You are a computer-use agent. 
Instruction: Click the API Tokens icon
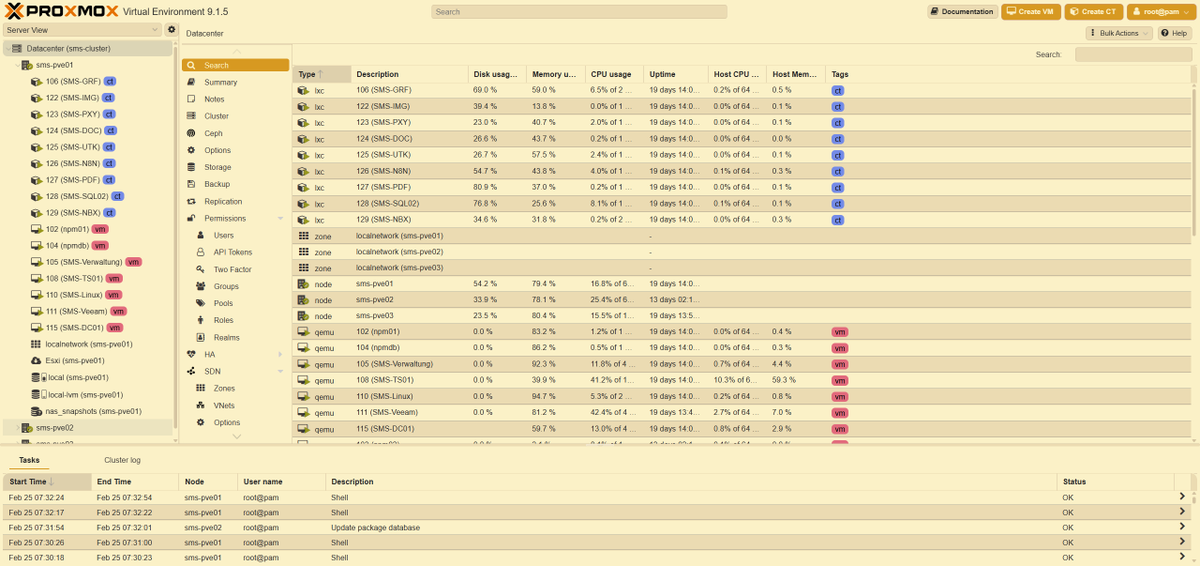click(x=201, y=252)
